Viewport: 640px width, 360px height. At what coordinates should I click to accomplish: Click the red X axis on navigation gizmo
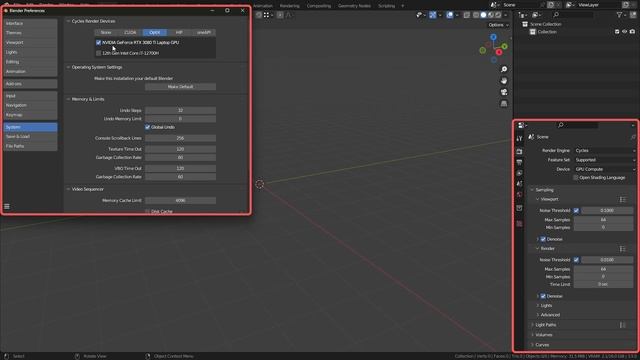pos(499,52)
